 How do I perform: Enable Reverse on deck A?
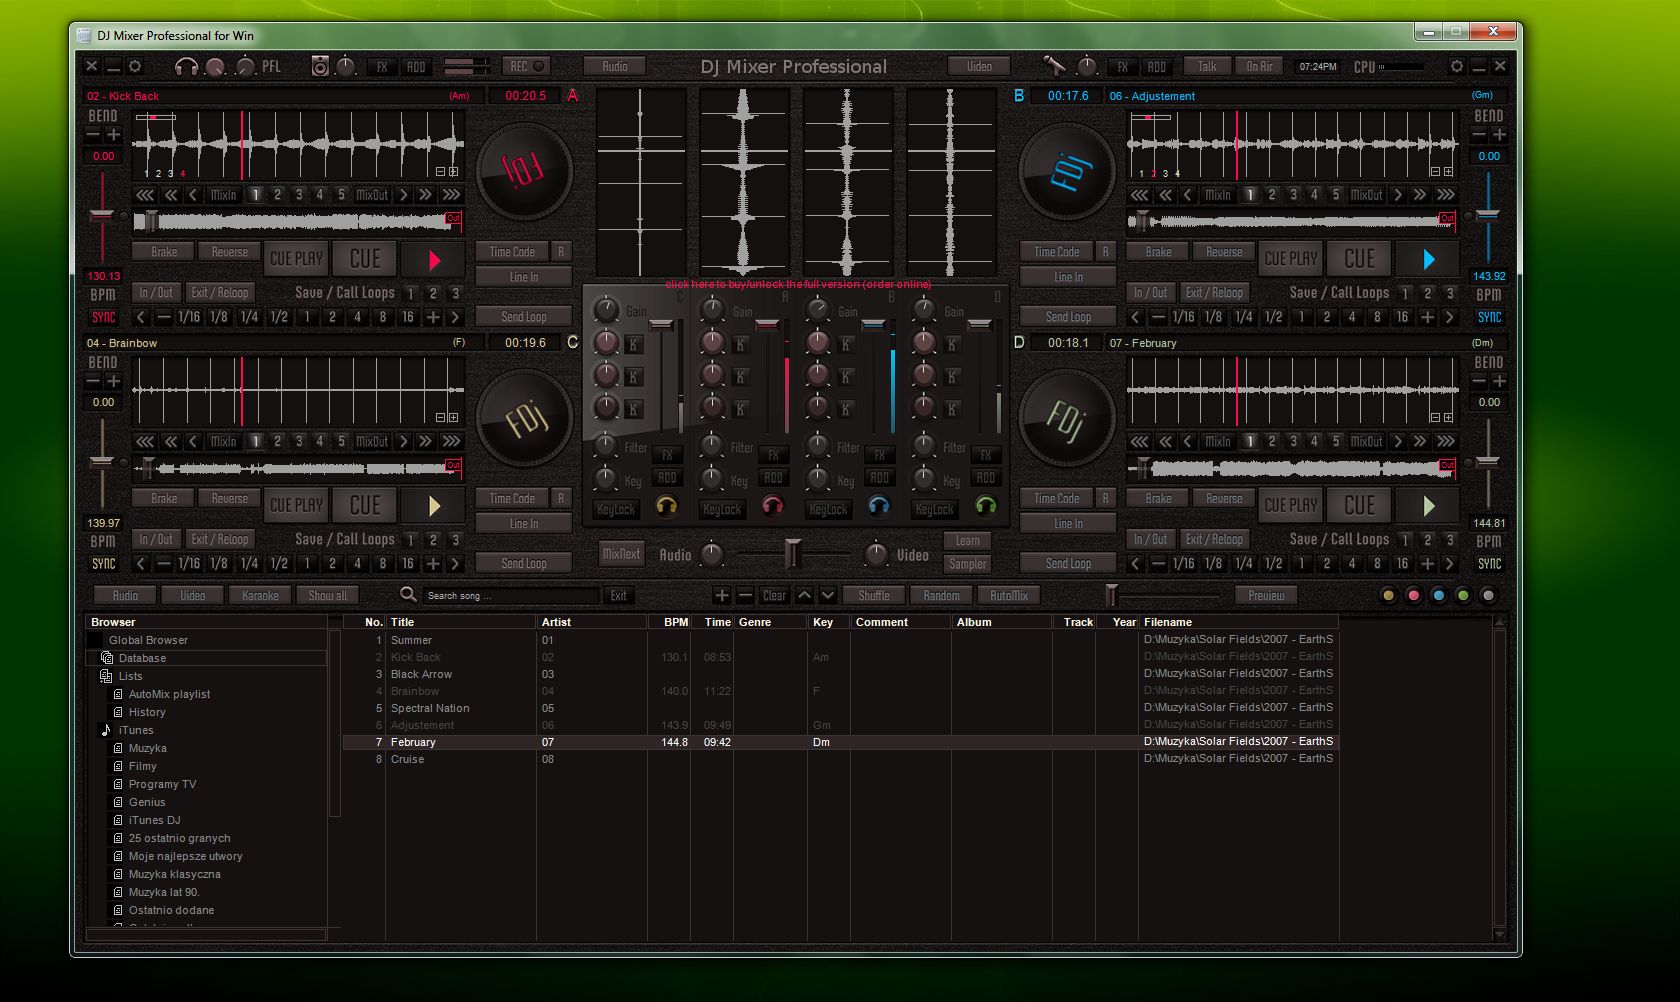pyautogui.click(x=229, y=252)
